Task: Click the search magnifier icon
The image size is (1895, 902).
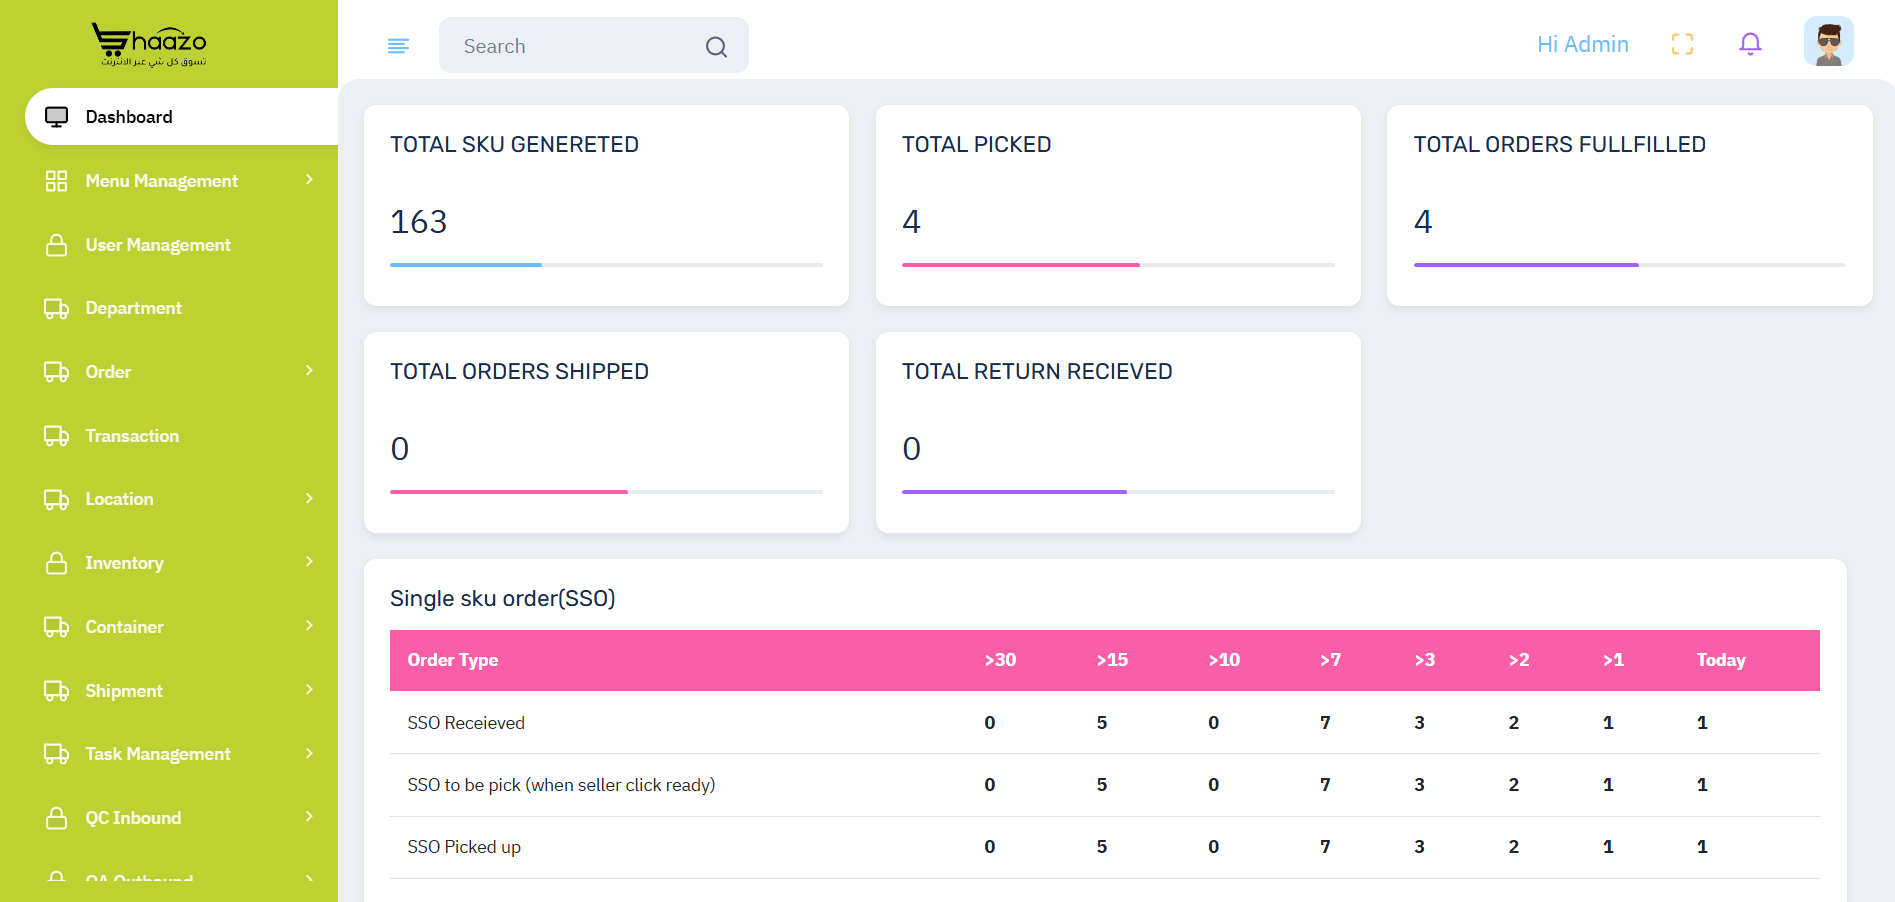Action: [x=716, y=46]
